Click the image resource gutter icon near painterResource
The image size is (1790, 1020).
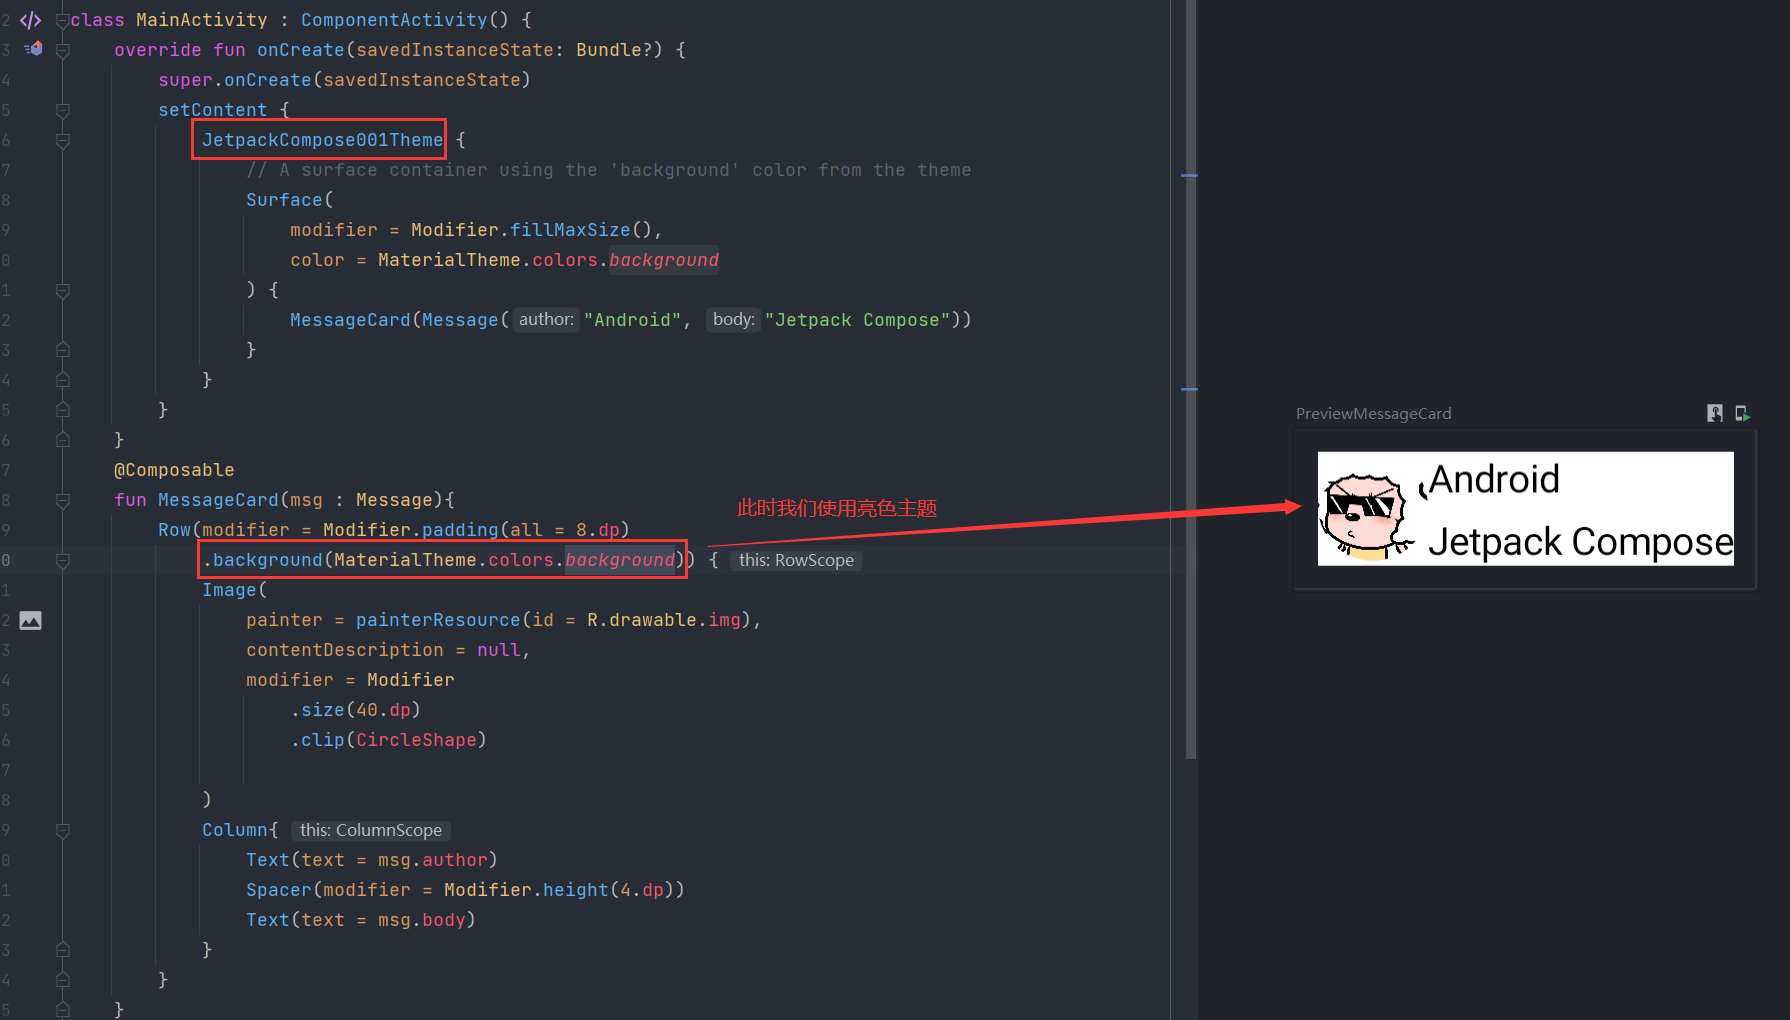point(30,620)
